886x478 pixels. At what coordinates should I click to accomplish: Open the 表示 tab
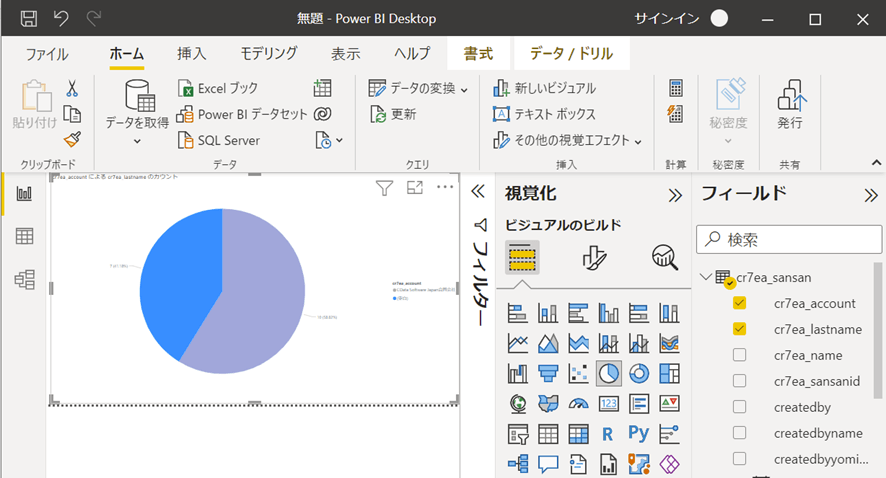pos(345,54)
